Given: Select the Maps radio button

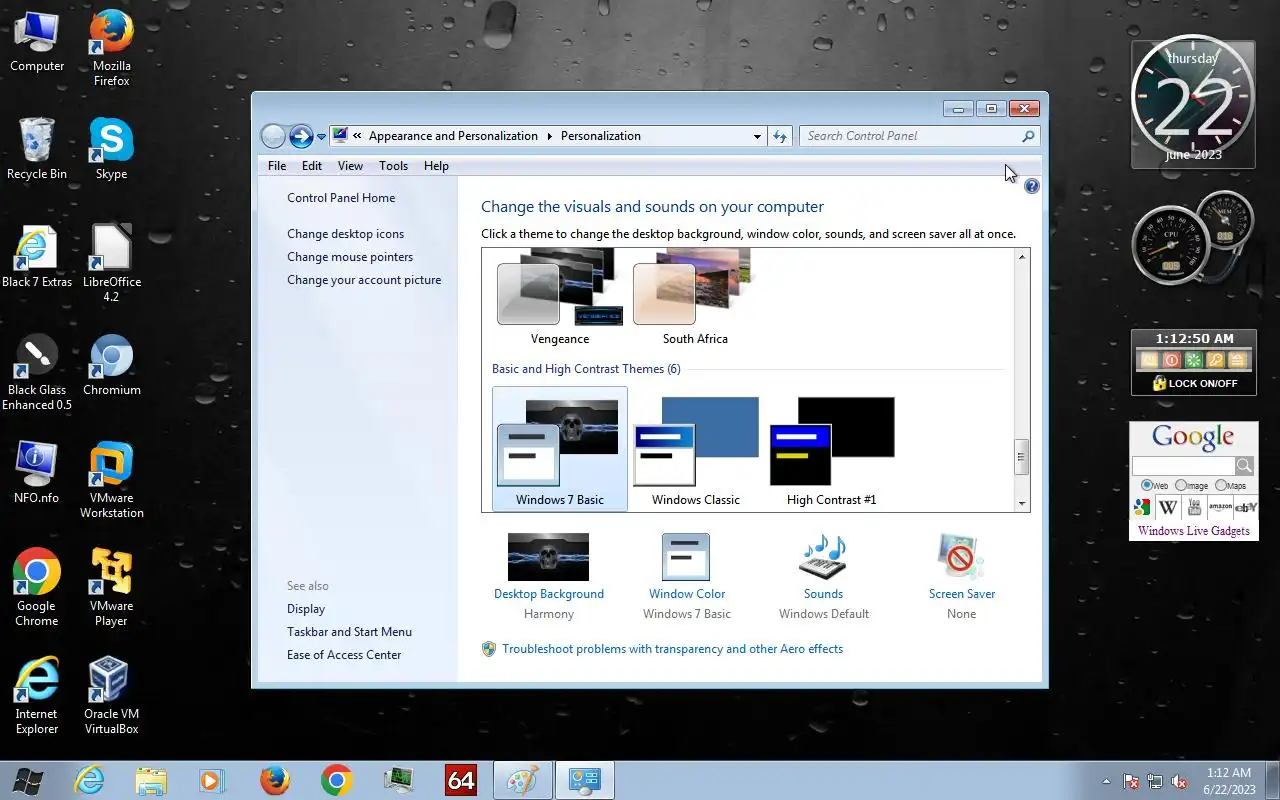Looking at the screenshot, I should point(1221,485).
